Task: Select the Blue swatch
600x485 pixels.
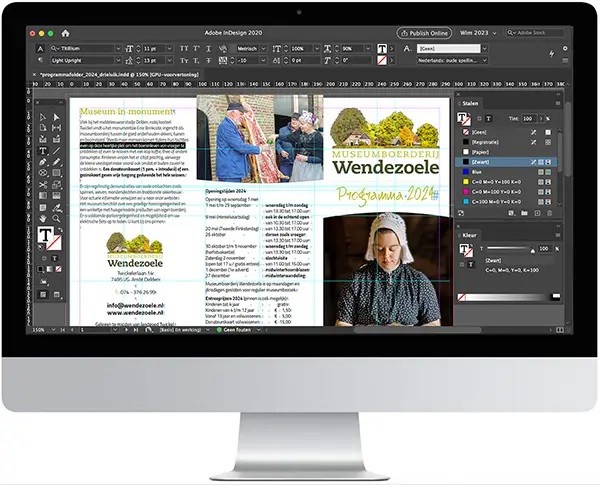Action: pyautogui.click(x=507, y=172)
